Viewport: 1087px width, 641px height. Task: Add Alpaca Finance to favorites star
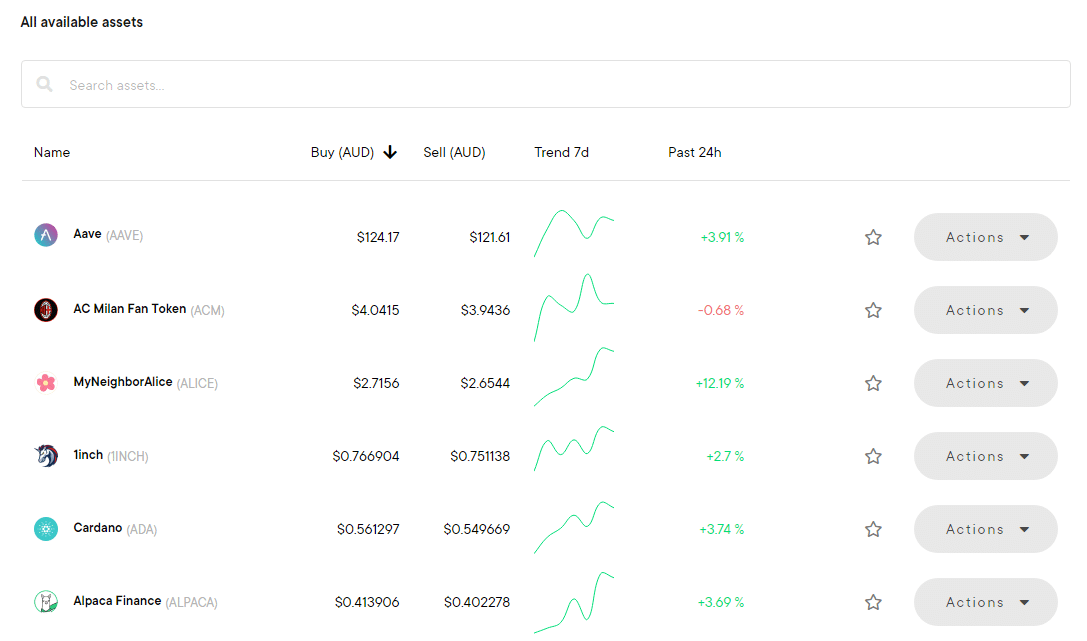[x=873, y=602]
